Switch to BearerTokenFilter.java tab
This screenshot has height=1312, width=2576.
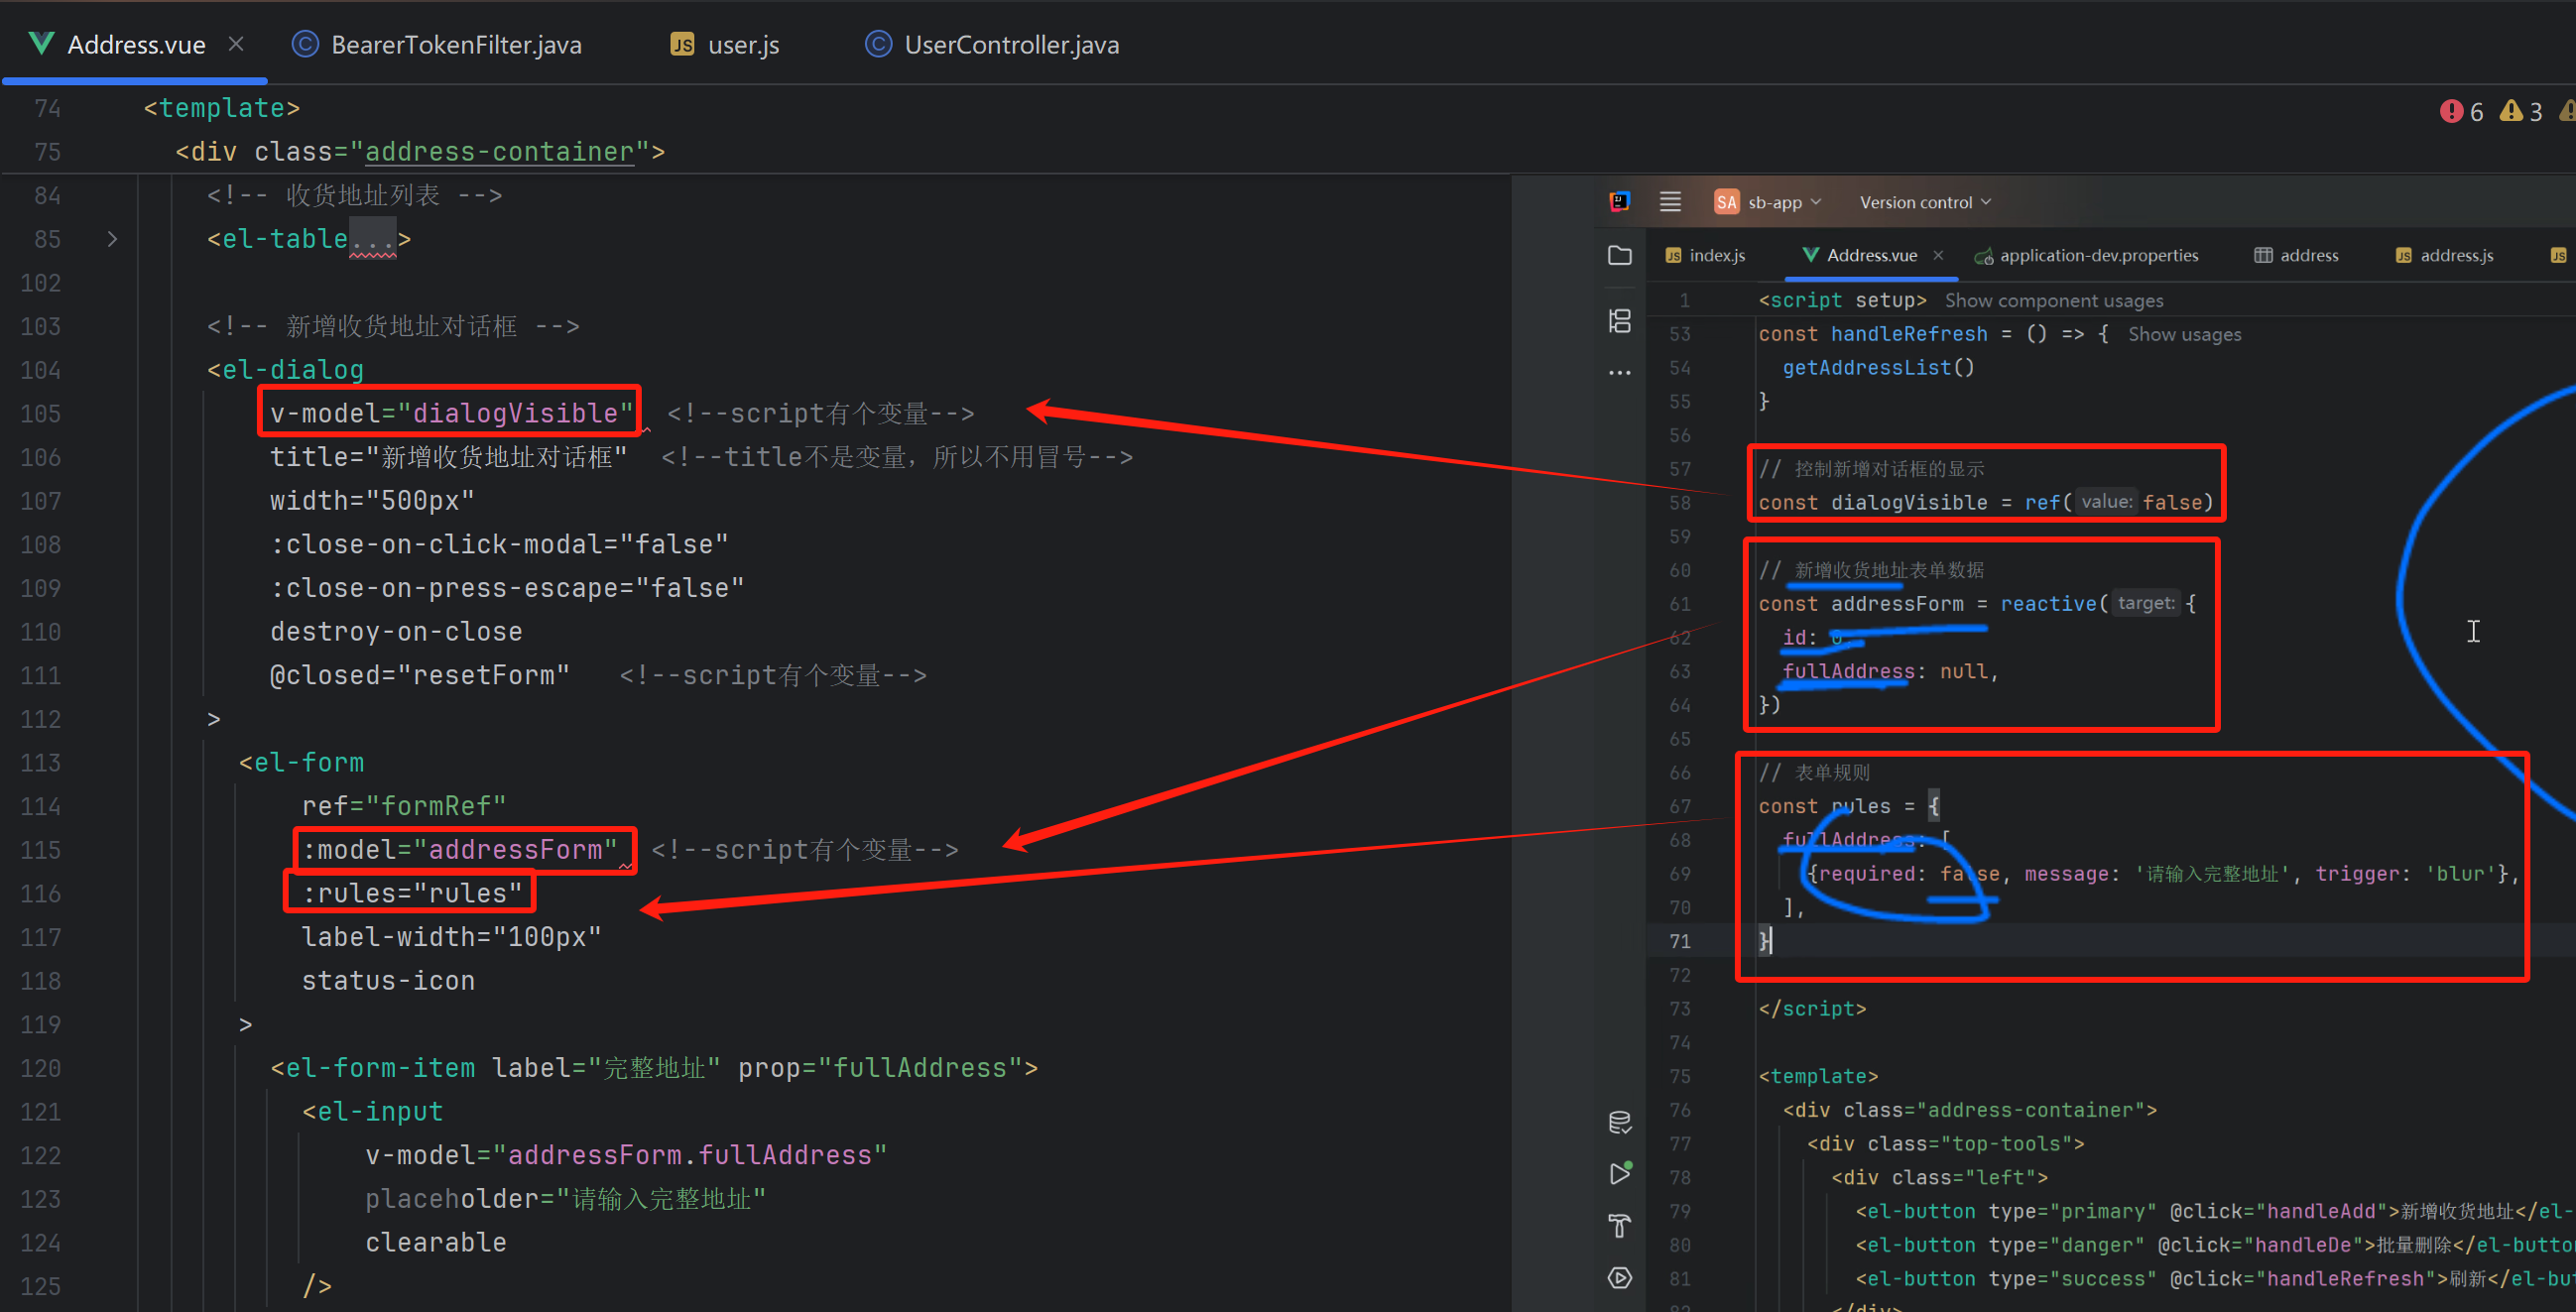pyautogui.click(x=437, y=45)
